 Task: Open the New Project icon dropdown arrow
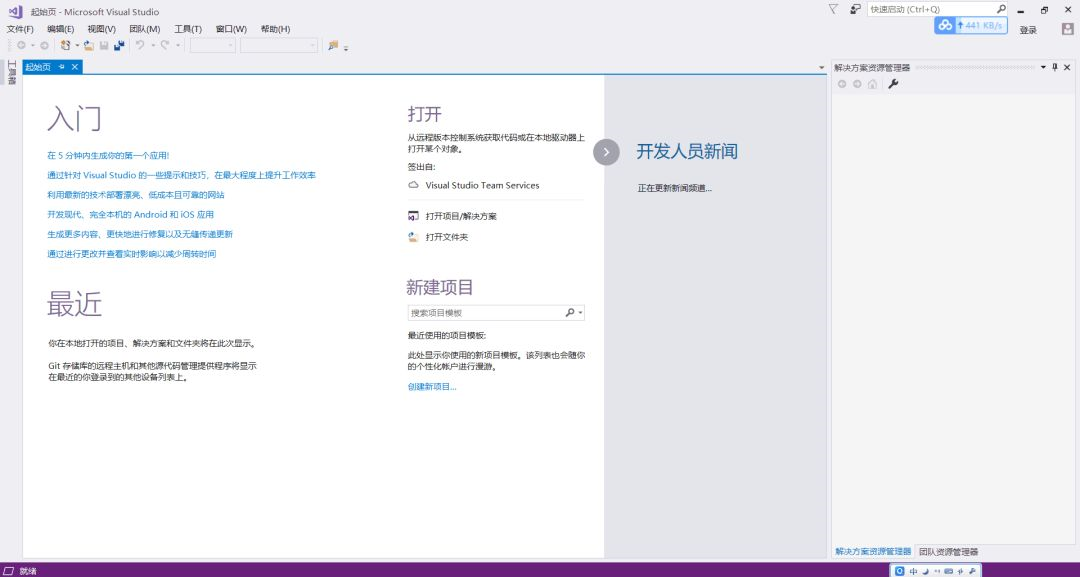[77, 45]
